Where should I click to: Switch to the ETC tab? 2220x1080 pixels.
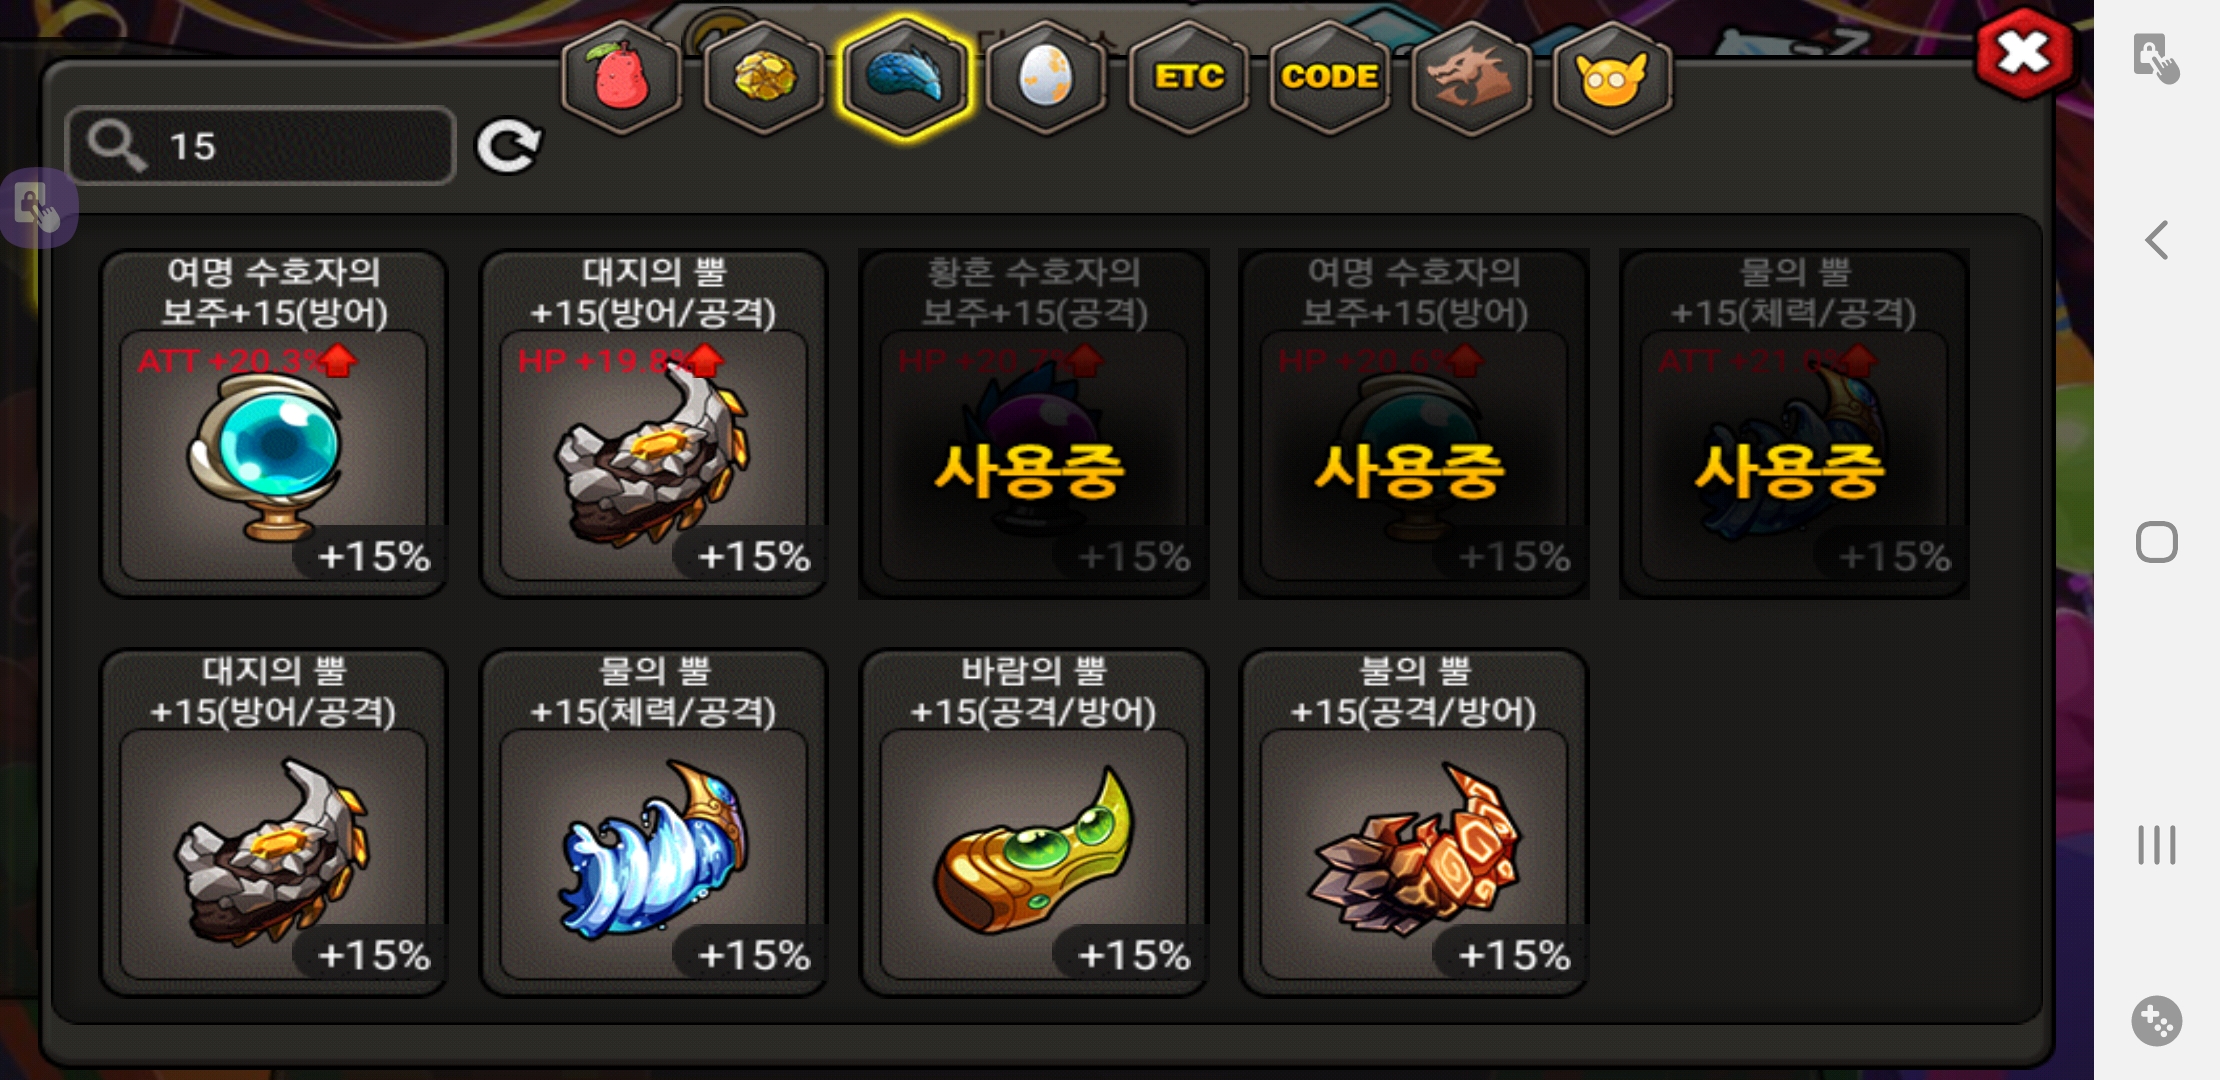click(1188, 78)
